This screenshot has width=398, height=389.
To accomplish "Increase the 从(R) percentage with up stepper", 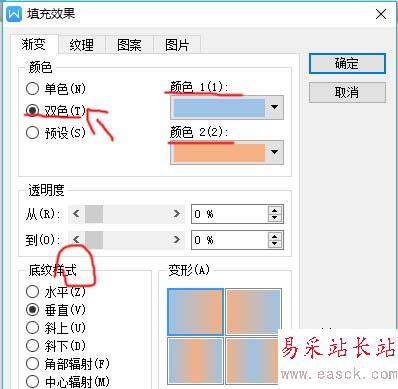I will click(x=274, y=211).
